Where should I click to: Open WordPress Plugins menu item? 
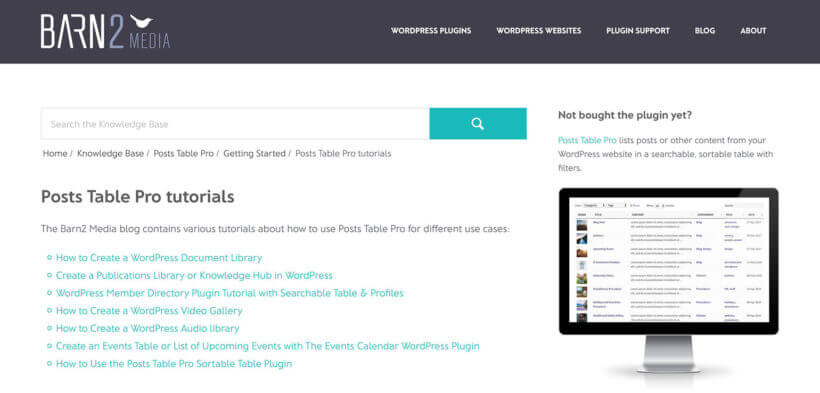coord(431,31)
